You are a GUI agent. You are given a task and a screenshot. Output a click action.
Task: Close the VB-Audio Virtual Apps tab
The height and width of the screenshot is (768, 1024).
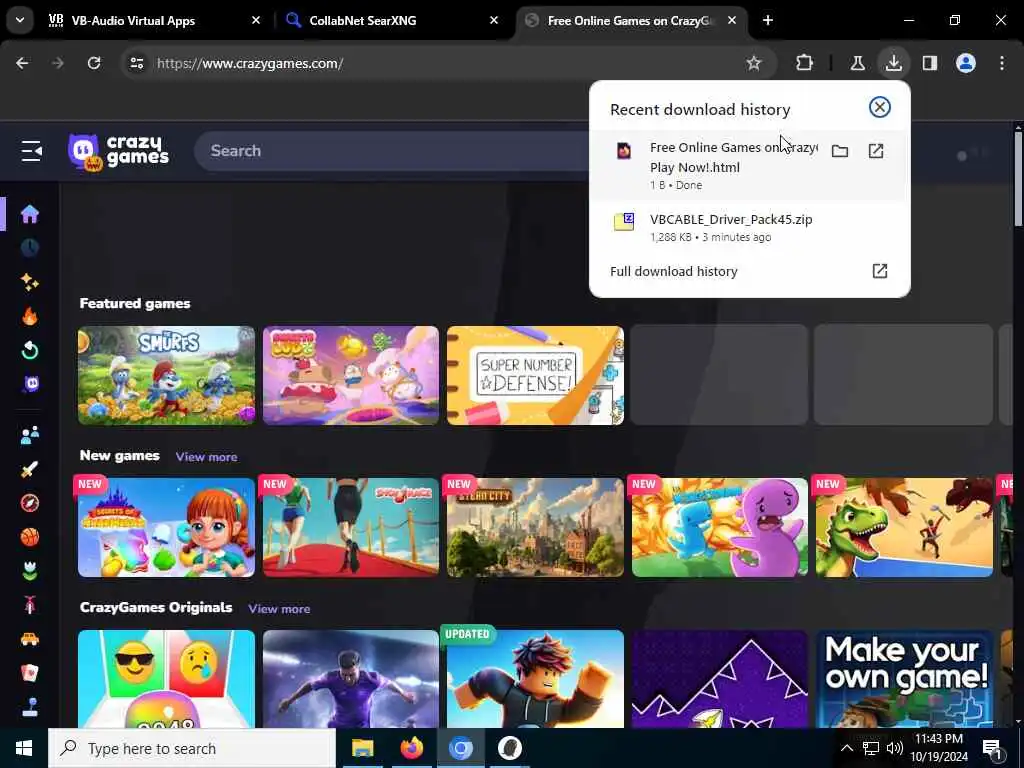coord(256,20)
